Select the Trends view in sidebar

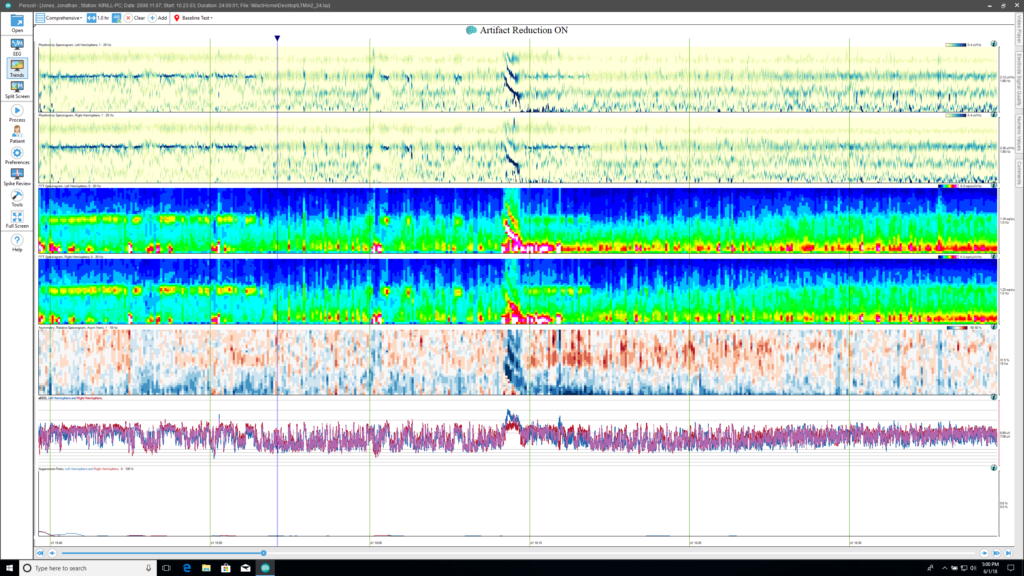click(17, 68)
